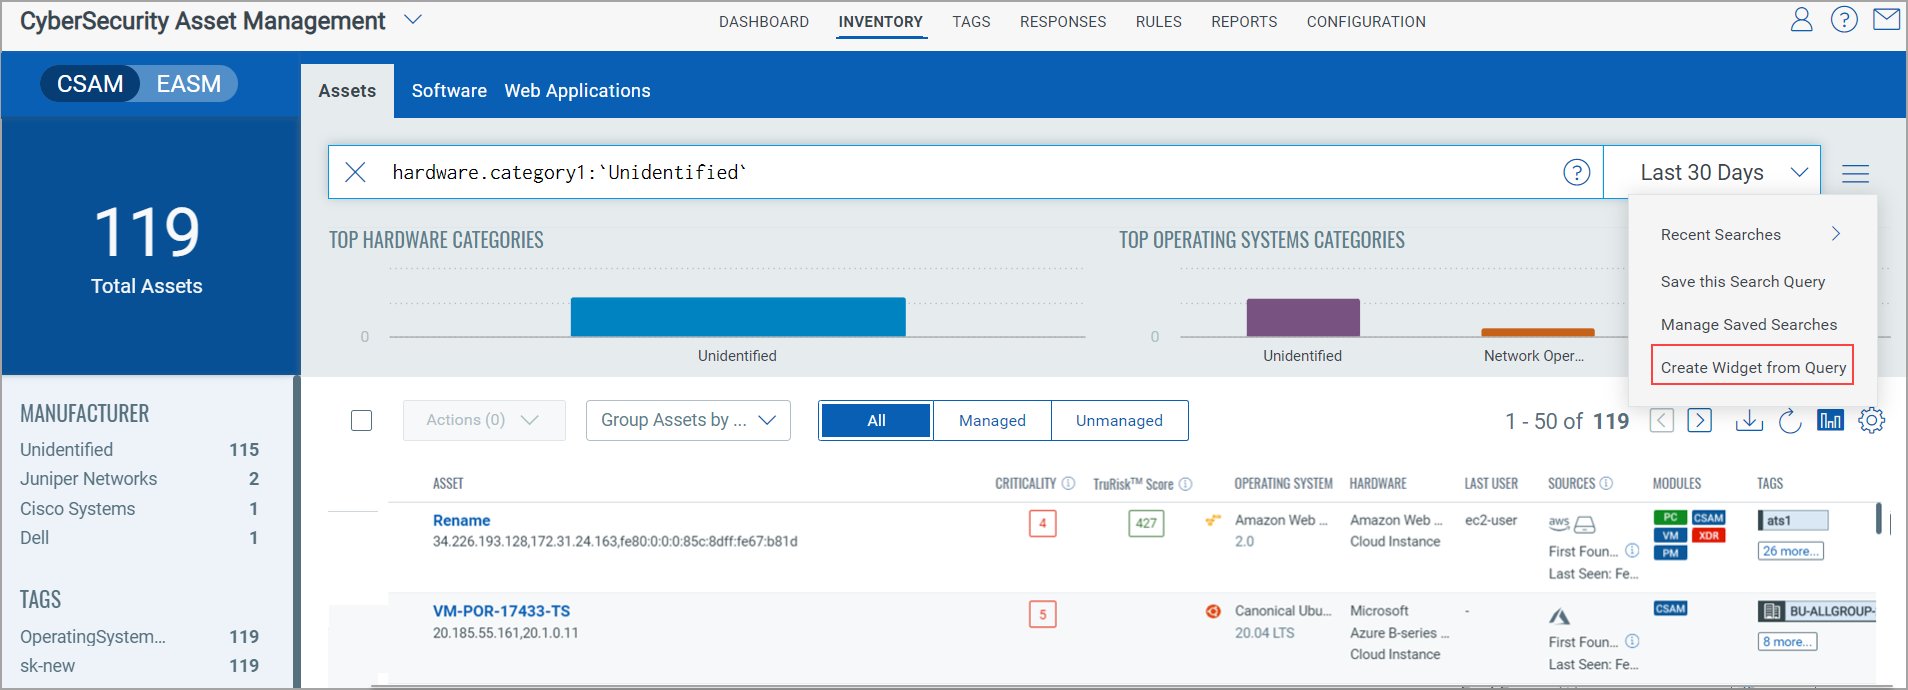The image size is (1908, 690).
Task: Open the mail messages icon
Action: point(1886,19)
